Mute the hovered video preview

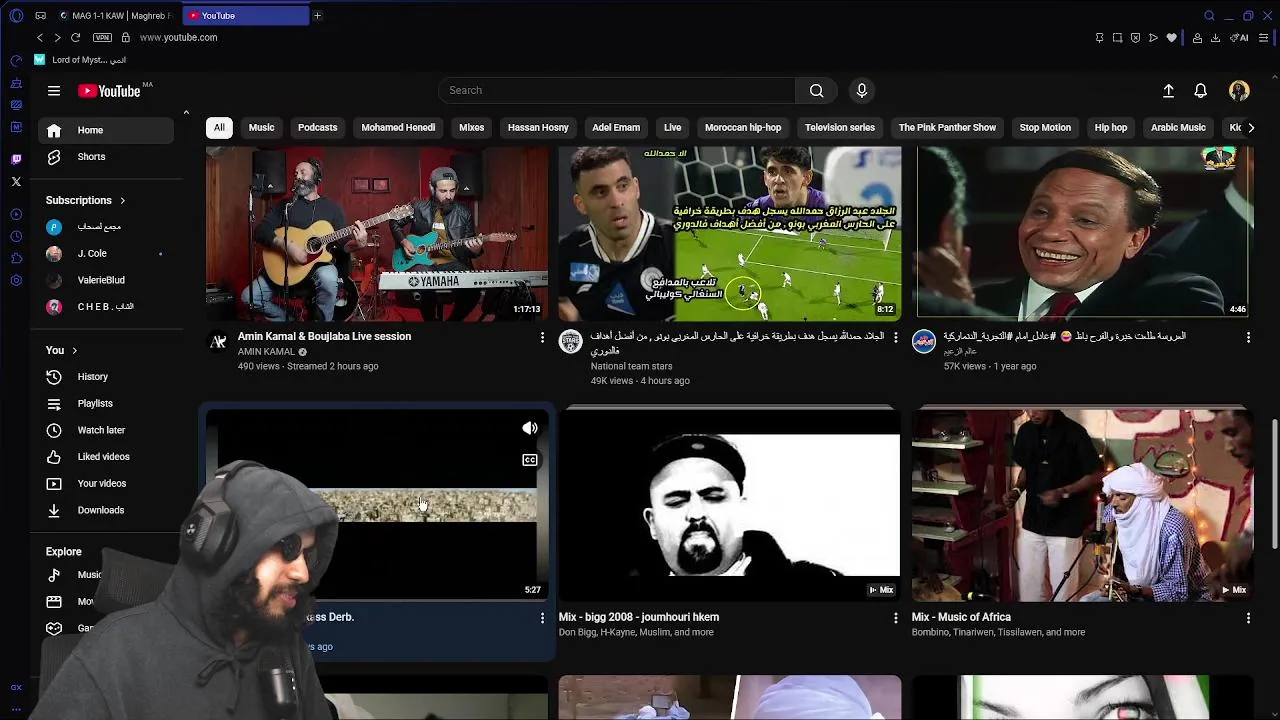pyautogui.click(x=530, y=428)
